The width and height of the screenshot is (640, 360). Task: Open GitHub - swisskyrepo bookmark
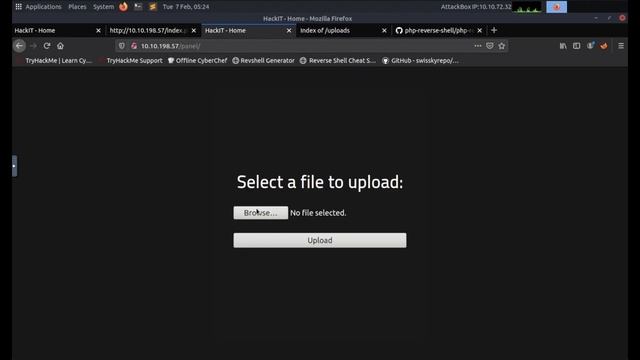420,60
